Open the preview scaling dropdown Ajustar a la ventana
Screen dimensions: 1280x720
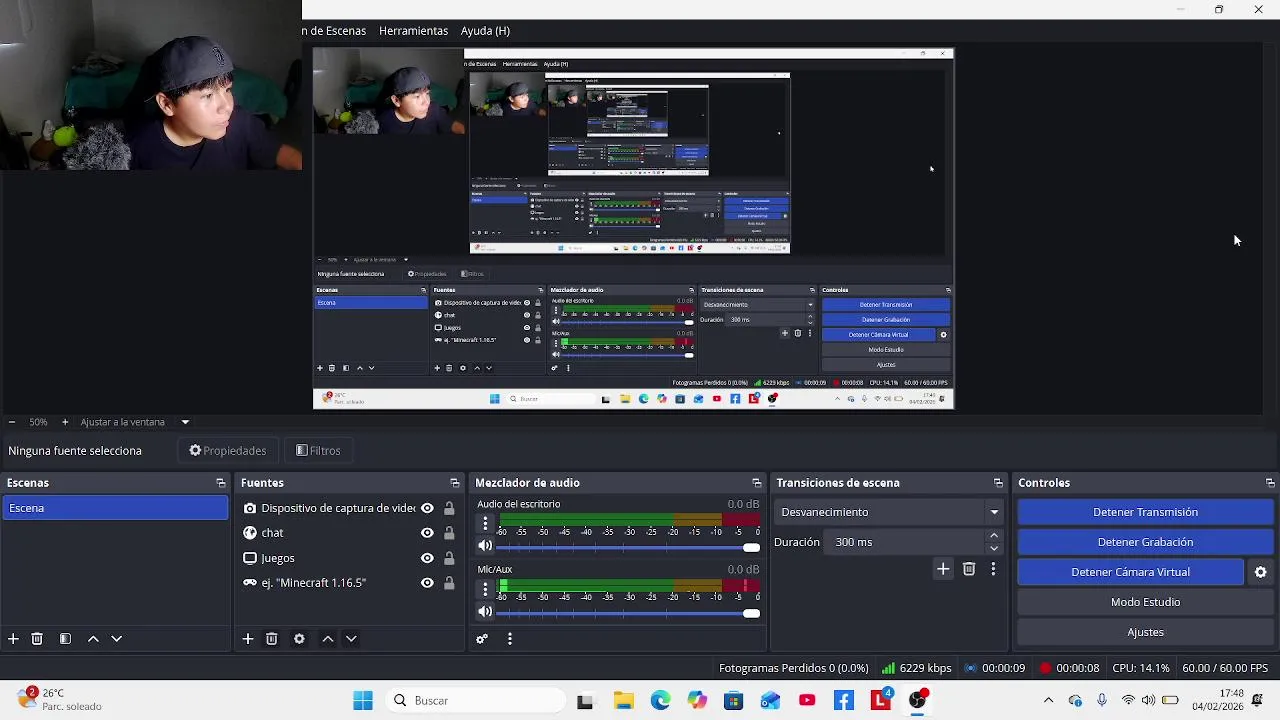(135, 422)
